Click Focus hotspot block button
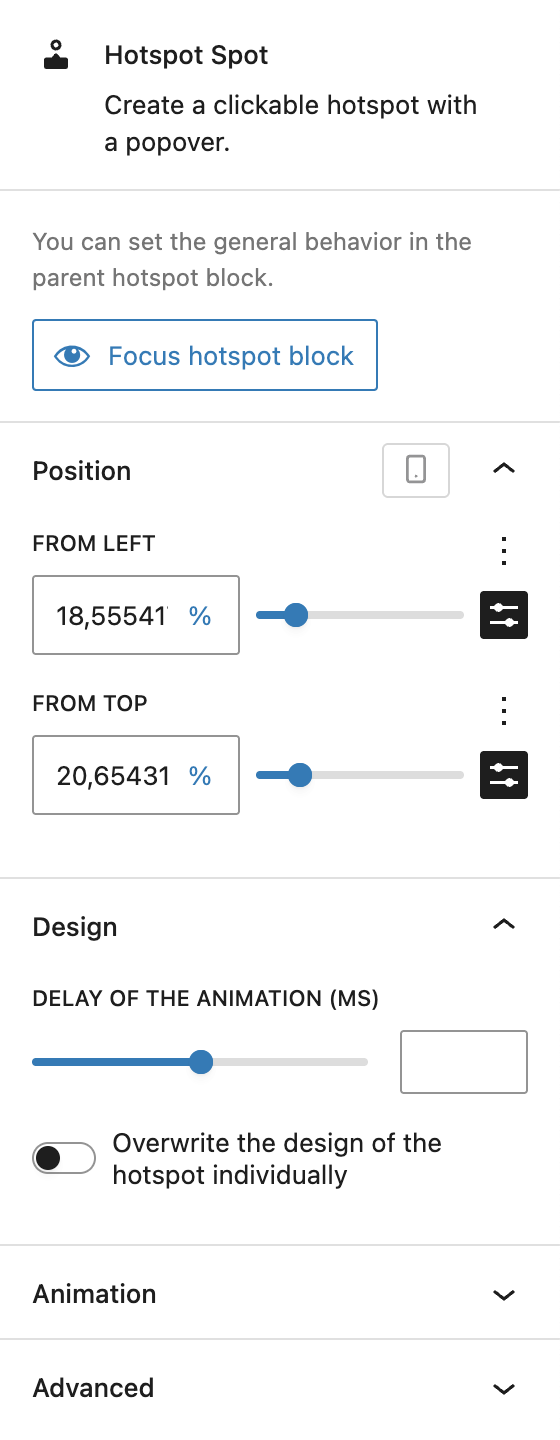This screenshot has height=1440, width=560. coord(205,355)
